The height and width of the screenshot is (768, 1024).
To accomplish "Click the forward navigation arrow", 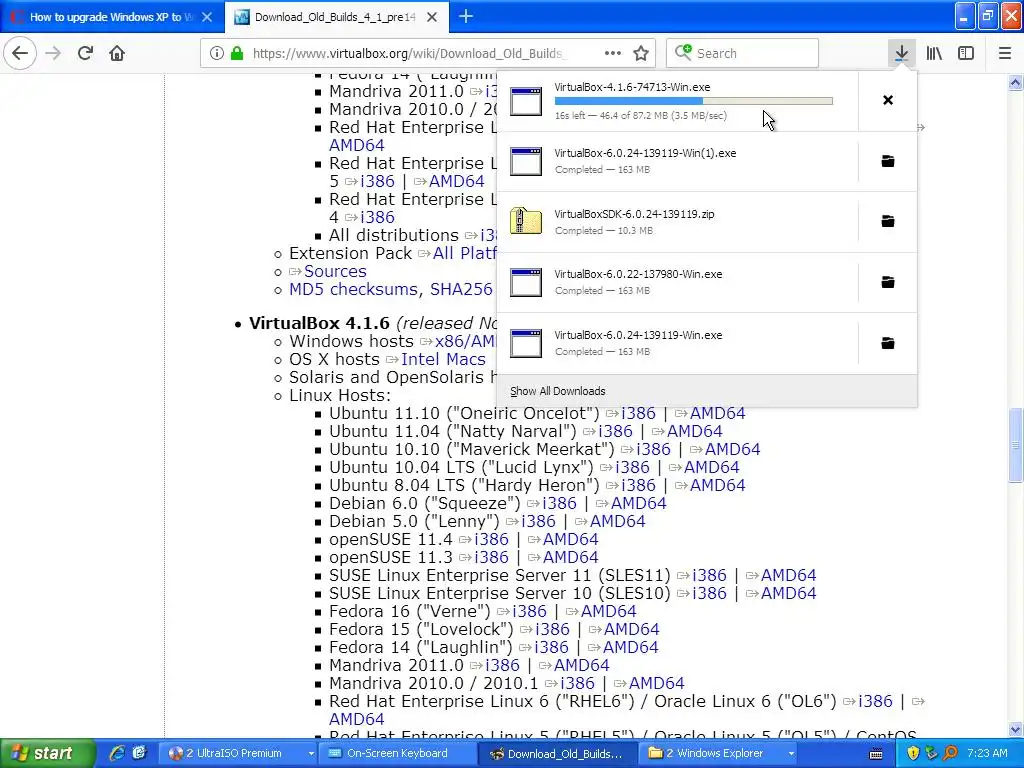I will click(53, 54).
